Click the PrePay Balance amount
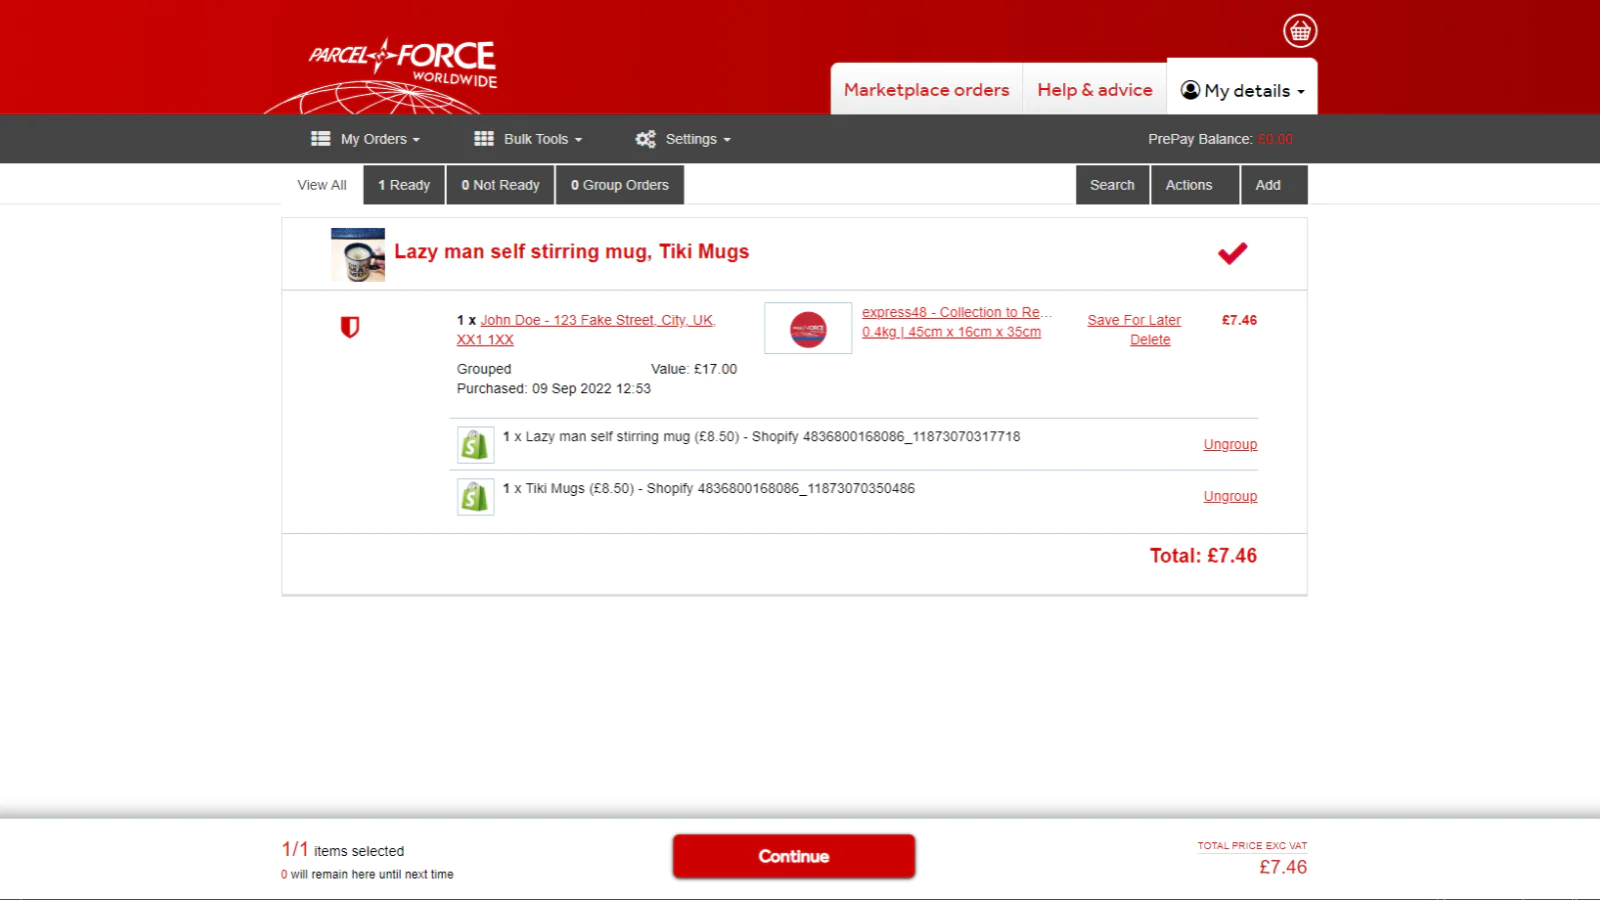 (x=1275, y=139)
